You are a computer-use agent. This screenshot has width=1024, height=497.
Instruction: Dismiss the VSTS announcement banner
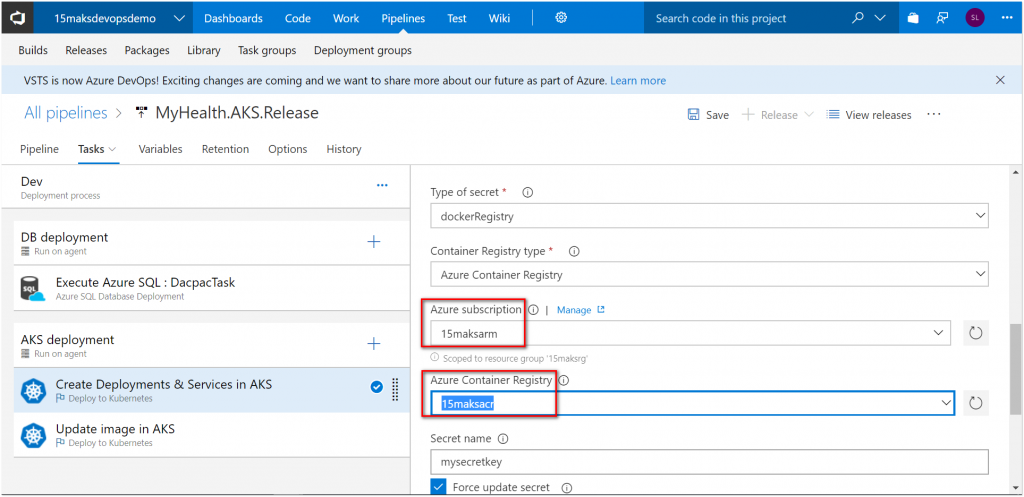point(1000,80)
